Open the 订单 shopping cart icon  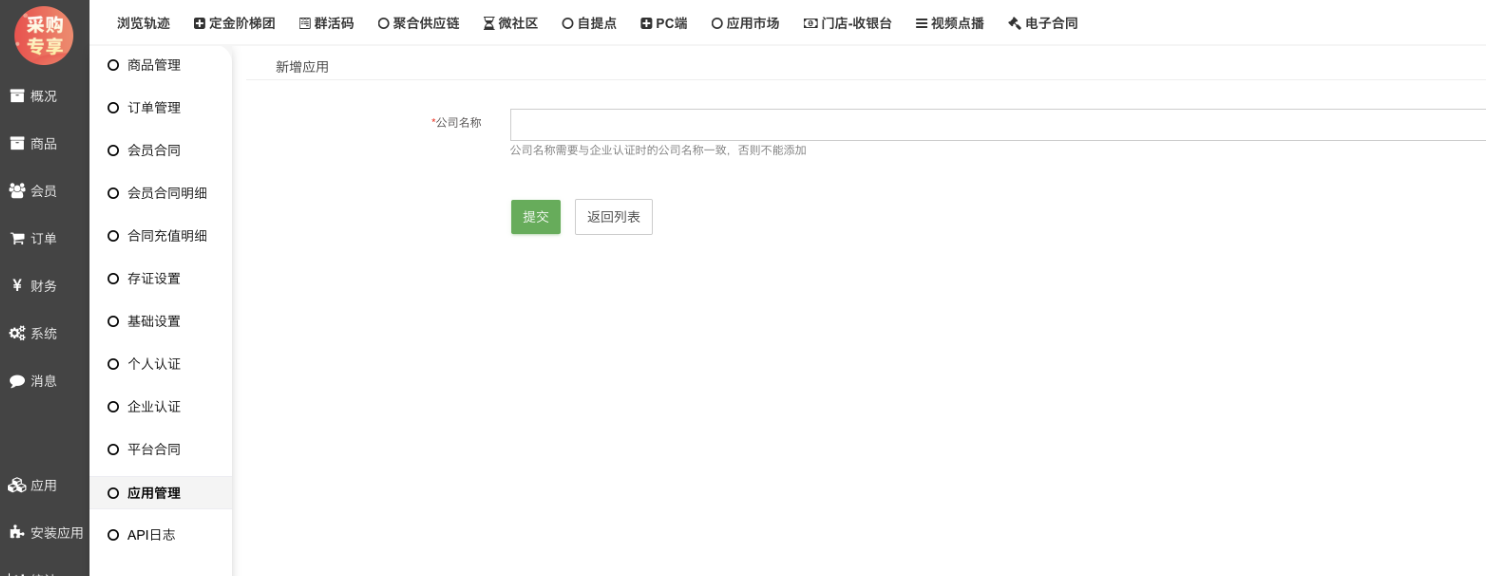(x=17, y=238)
